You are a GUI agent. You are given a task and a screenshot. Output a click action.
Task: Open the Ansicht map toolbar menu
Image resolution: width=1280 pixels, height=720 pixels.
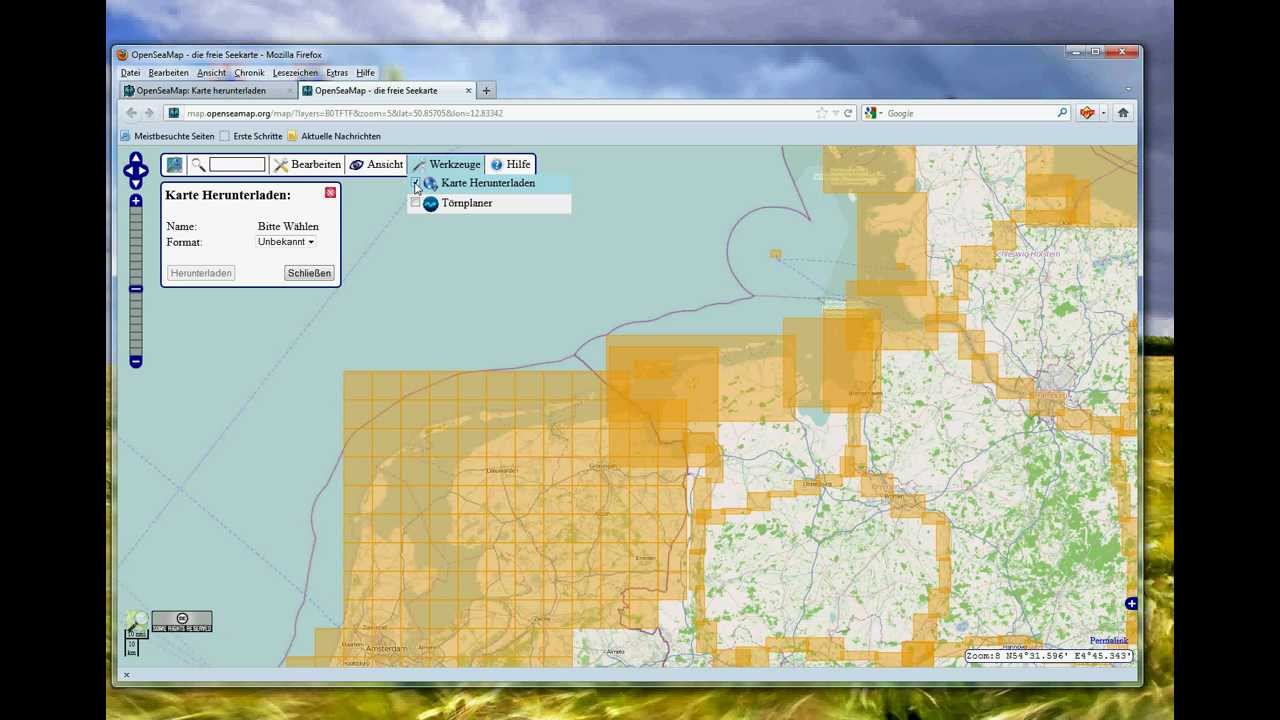tap(376, 164)
